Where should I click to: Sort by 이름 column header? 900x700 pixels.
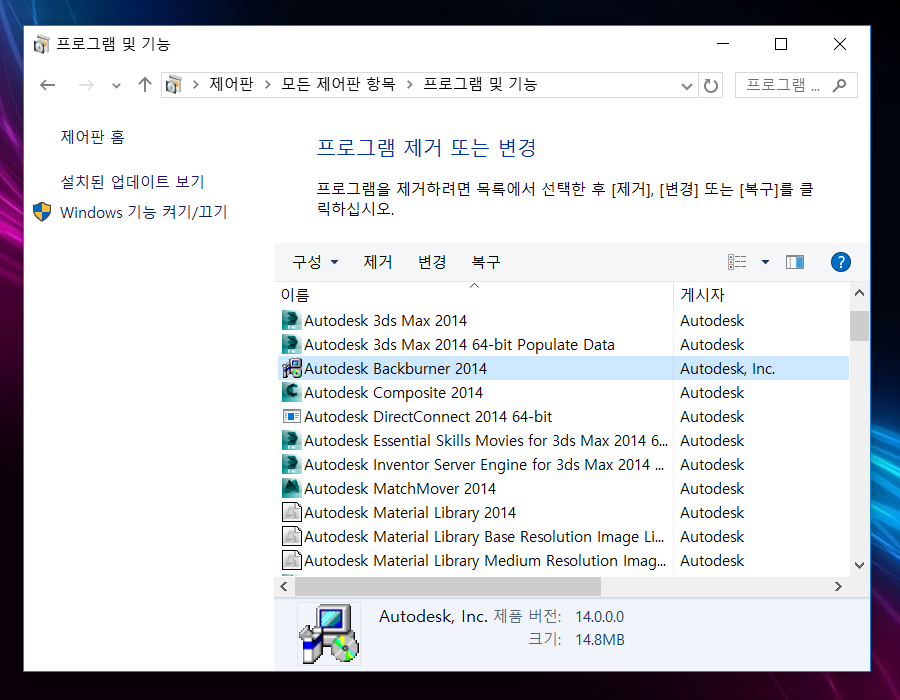(x=474, y=294)
